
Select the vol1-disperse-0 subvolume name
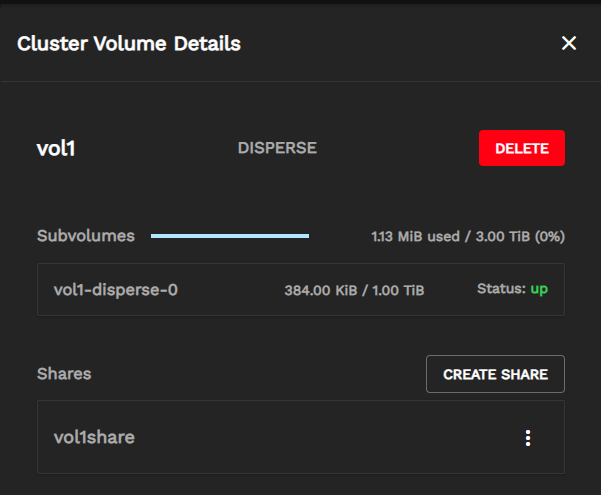click(116, 290)
